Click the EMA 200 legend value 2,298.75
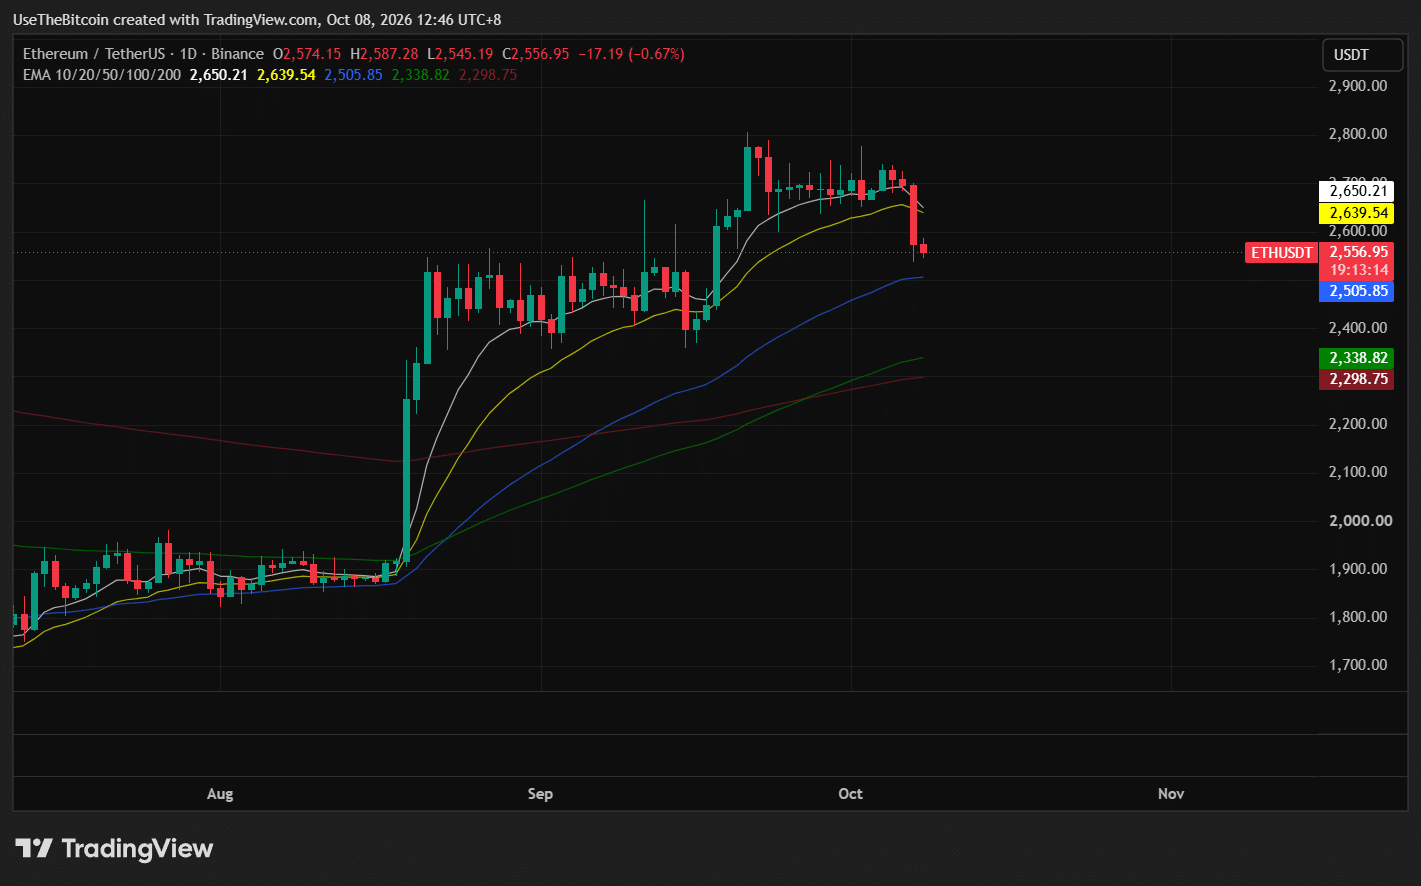1421x886 pixels. 488,75
